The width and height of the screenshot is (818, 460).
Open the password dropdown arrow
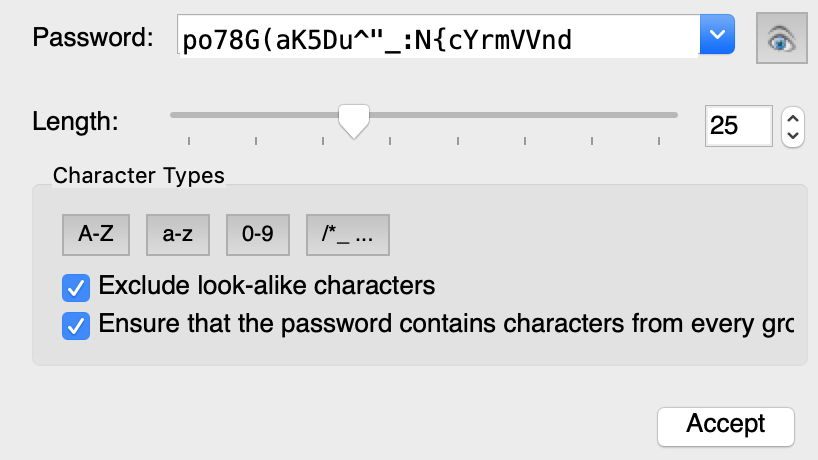(x=716, y=36)
